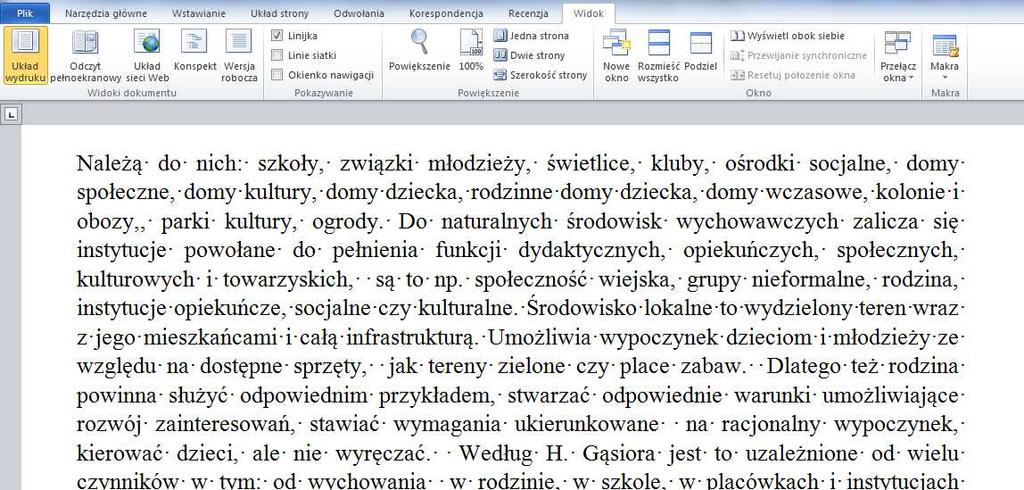The image size is (1024, 490).
Task: Switch to Odwołania tab
Action: coord(359,13)
